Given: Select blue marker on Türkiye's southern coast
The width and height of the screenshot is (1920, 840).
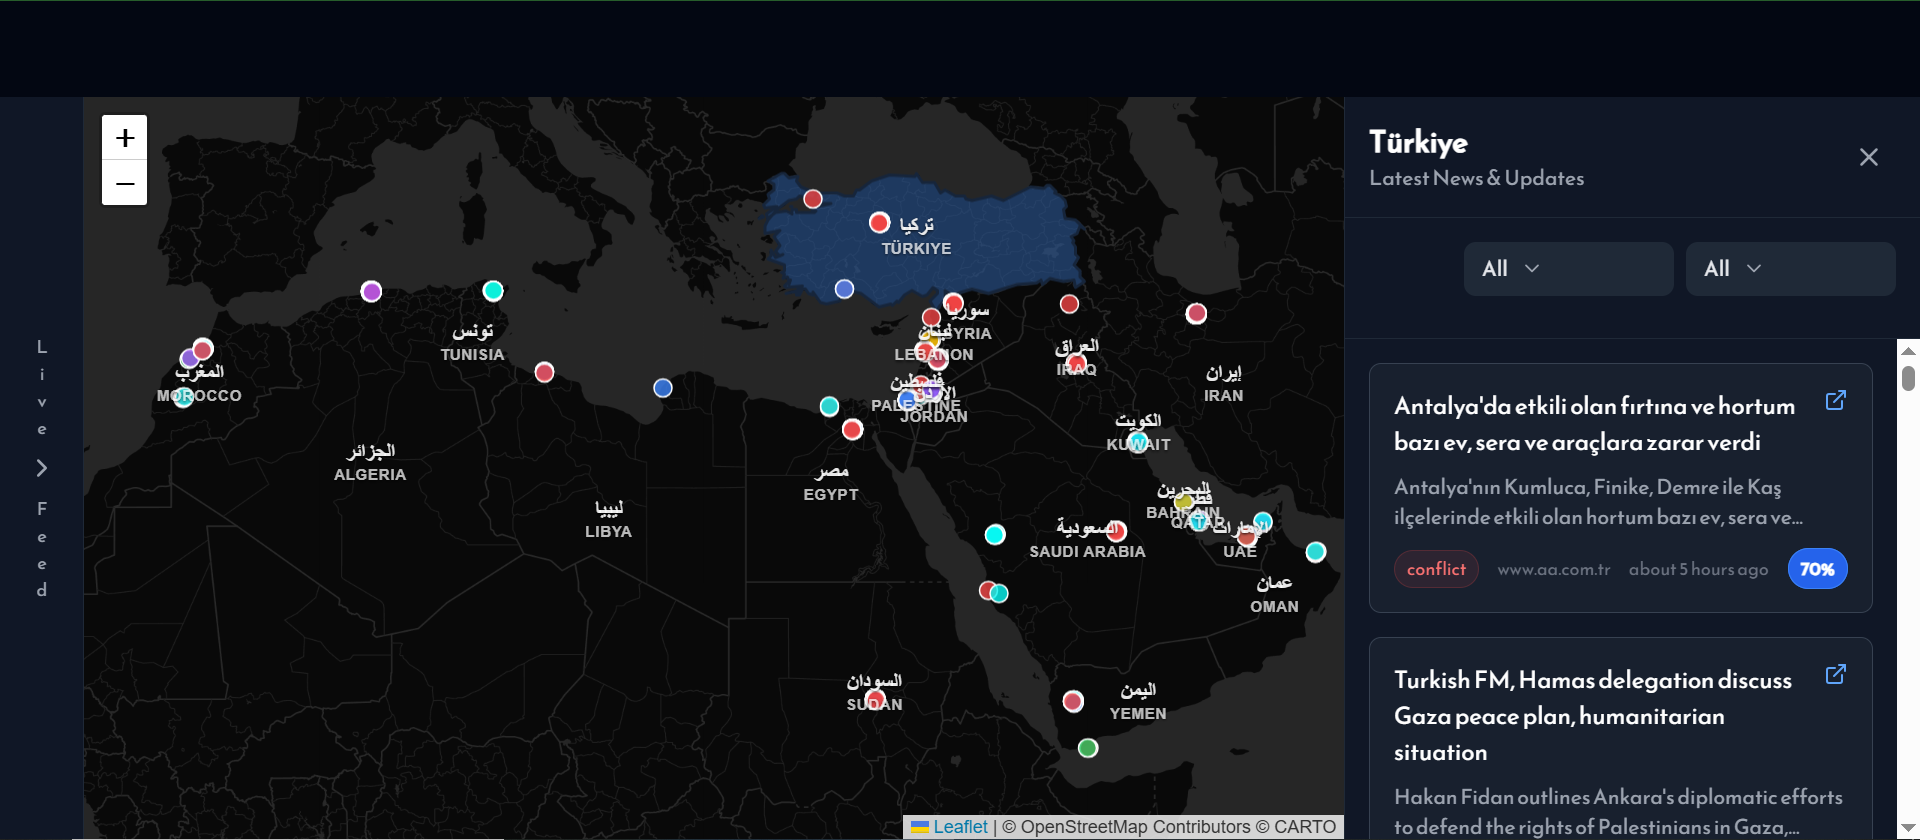Looking at the screenshot, I should click(845, 289).
